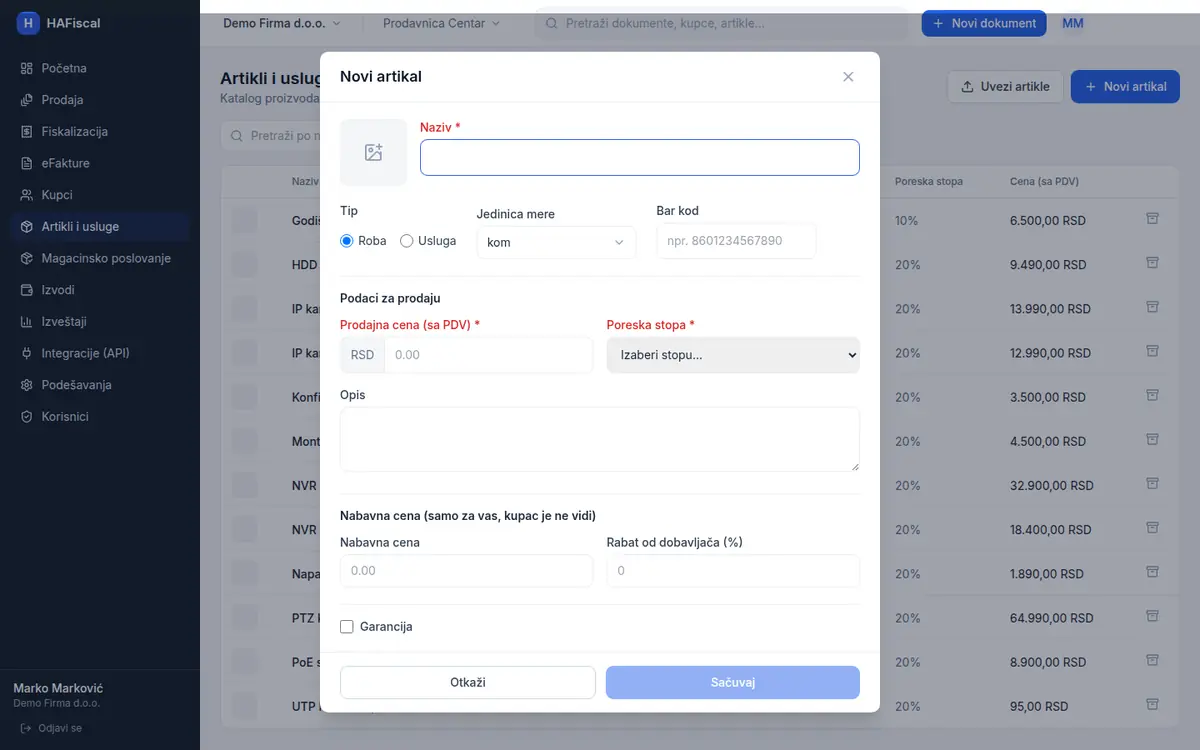The height and width of the screenshot is (750, 1200).
Task: Archive the 13.990,00 RSD article row
Action: pos(1152,307)
